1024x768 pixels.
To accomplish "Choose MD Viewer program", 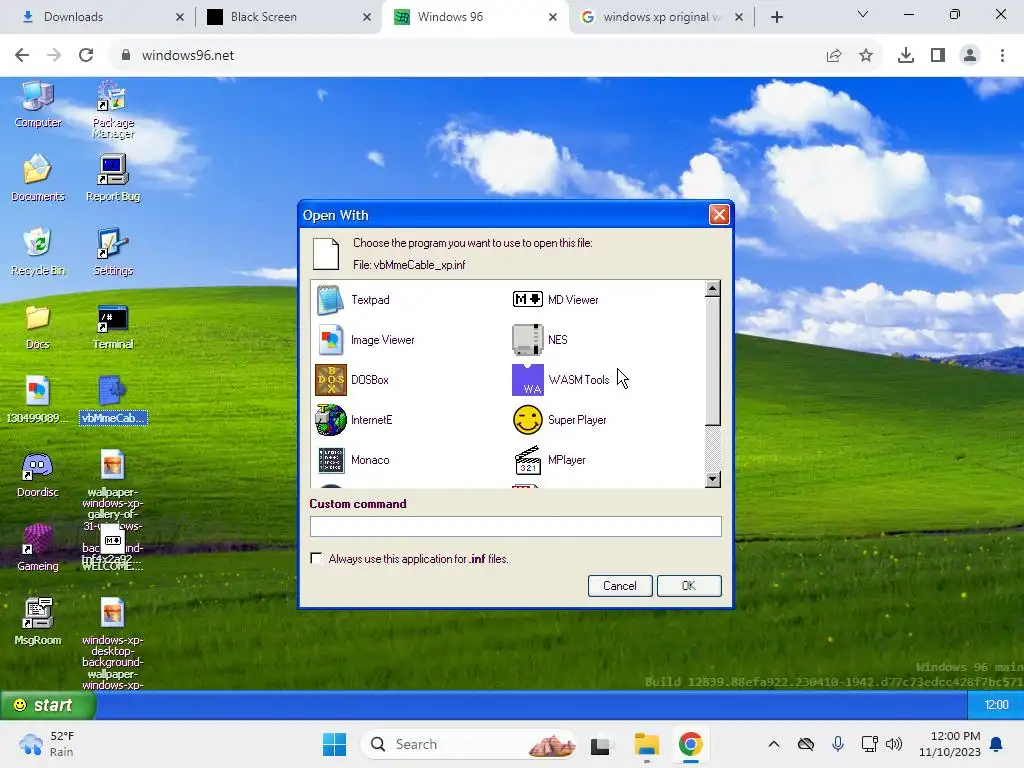I will click(556, 300).
